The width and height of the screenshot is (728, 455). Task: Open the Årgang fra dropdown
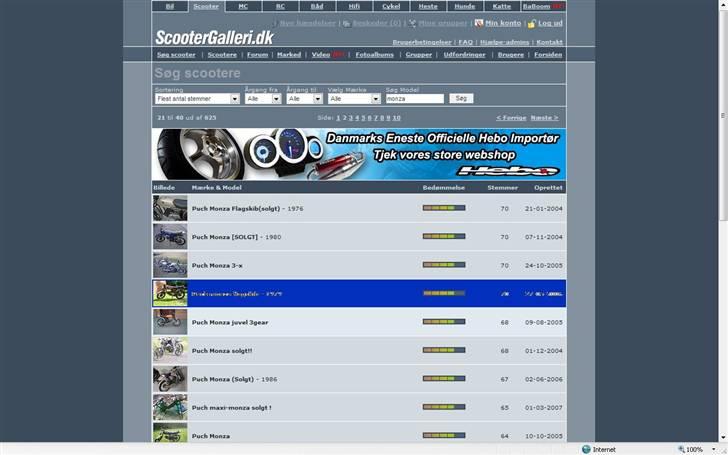(x=276, y=99)
